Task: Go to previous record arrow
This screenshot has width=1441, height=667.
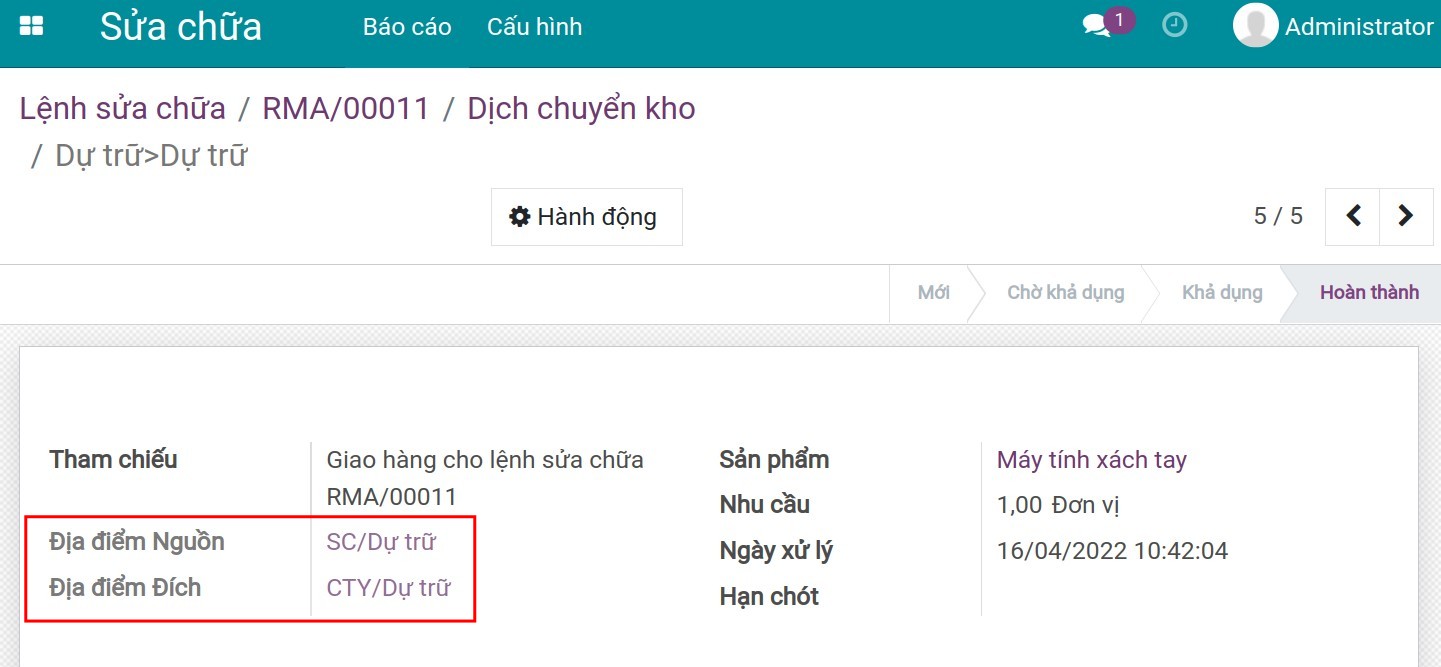Action: 1353,216
